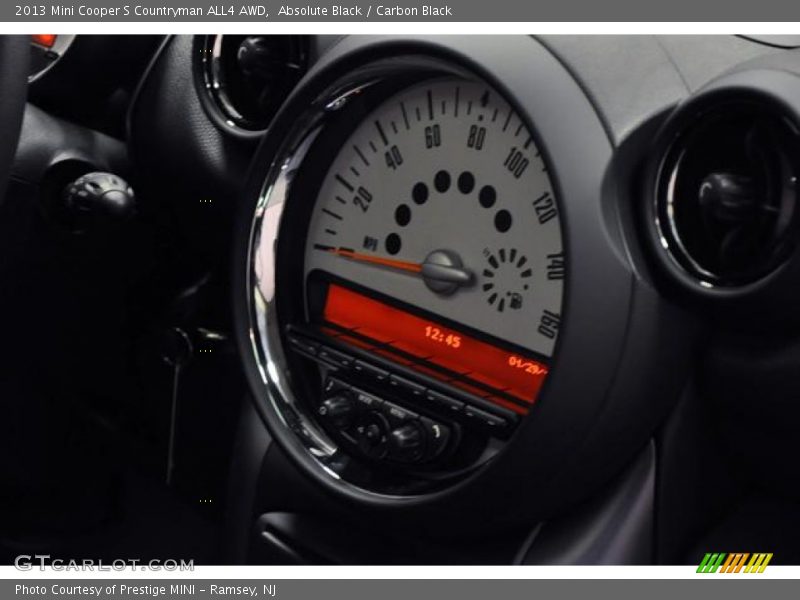The height and width of the screenshot is (600, 800).
Task: Click the 'Photo Courtesy of Prestige MINI - Ramsey, NJ' caption
Action: click(145, 590)
